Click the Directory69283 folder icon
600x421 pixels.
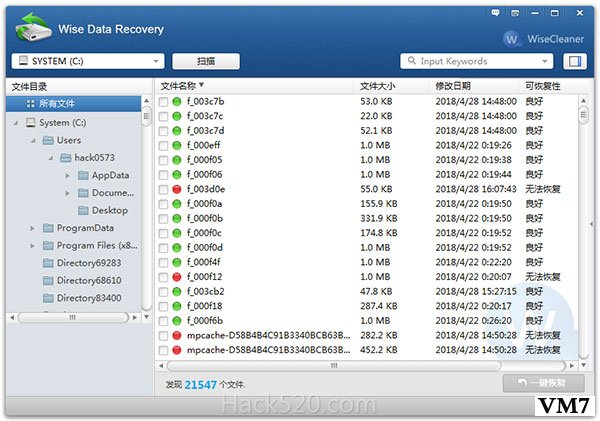(x=48, y=263)
